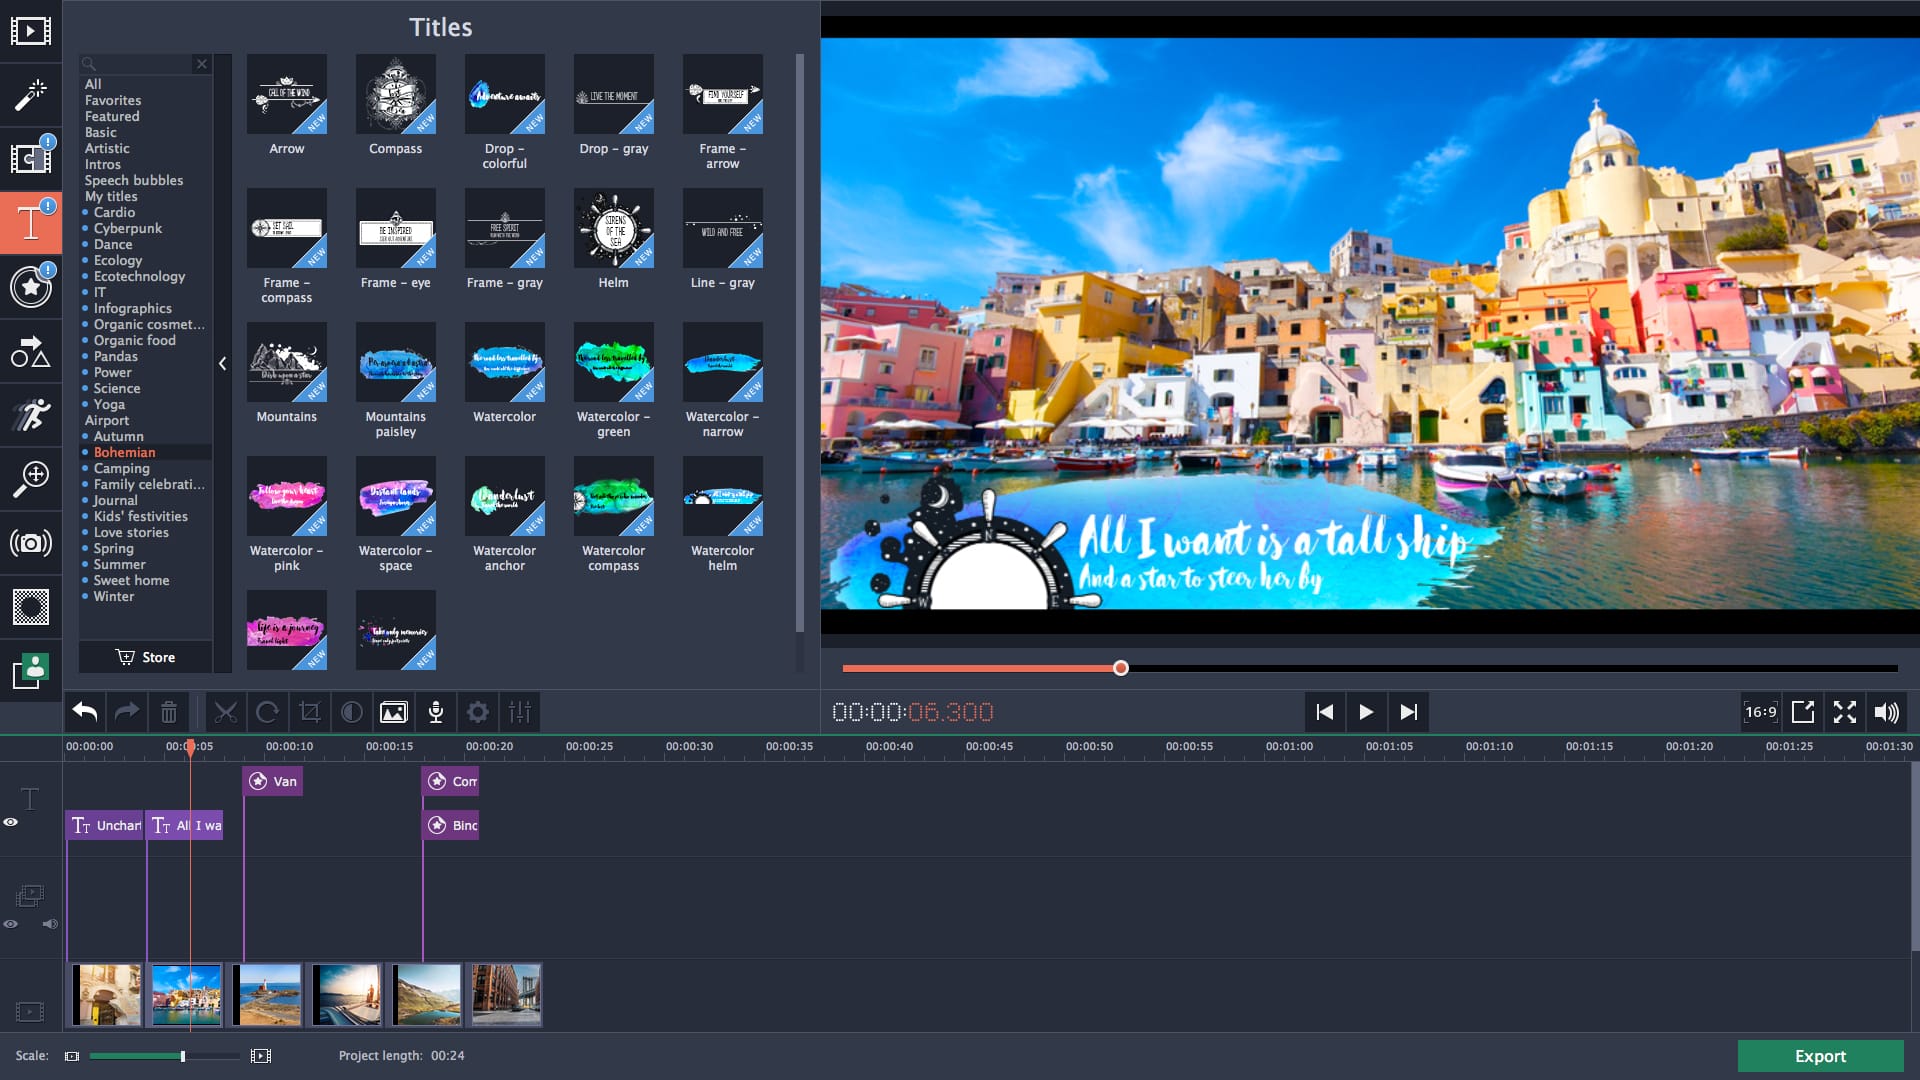Open the Filters panel with the magic wand icon

[31, 95]
